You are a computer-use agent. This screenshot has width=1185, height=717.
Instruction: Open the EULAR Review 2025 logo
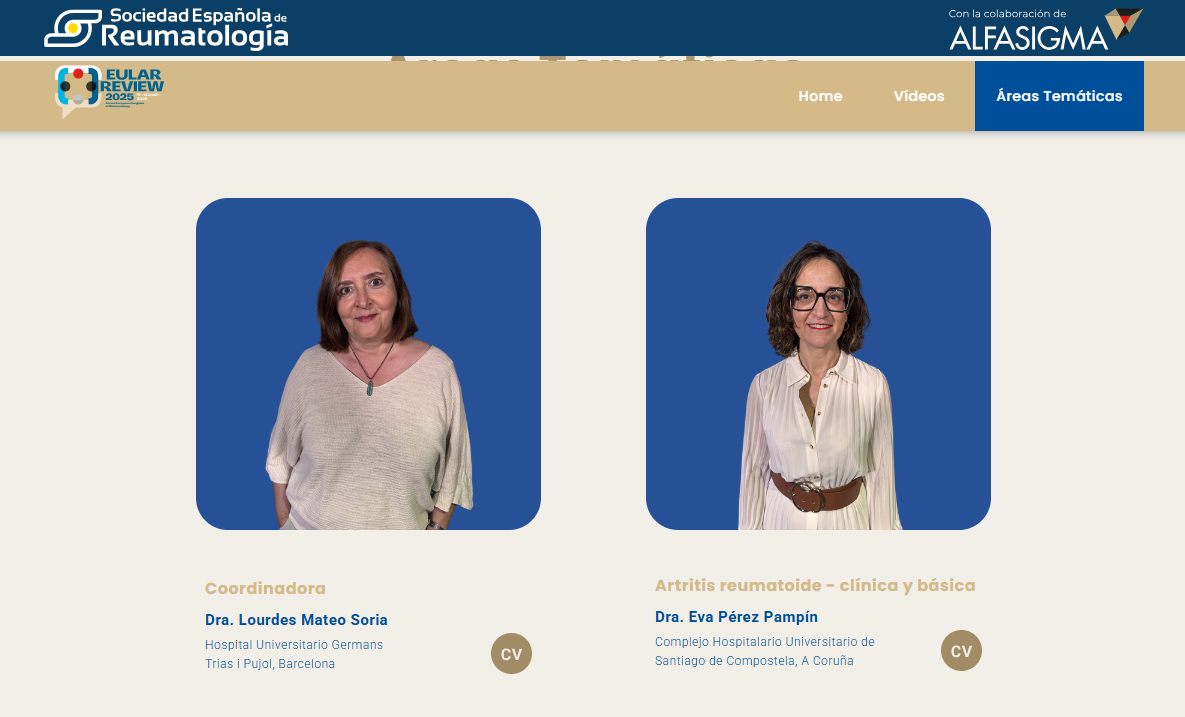point(109,91)
